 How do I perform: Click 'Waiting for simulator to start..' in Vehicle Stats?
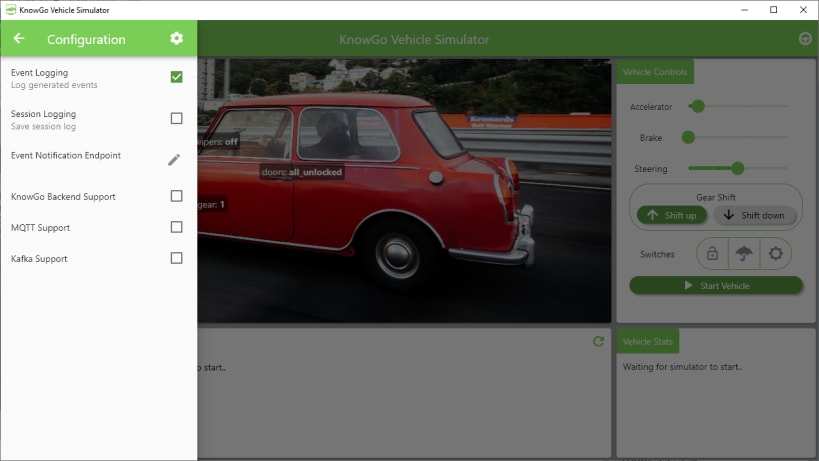pos(682,367)
